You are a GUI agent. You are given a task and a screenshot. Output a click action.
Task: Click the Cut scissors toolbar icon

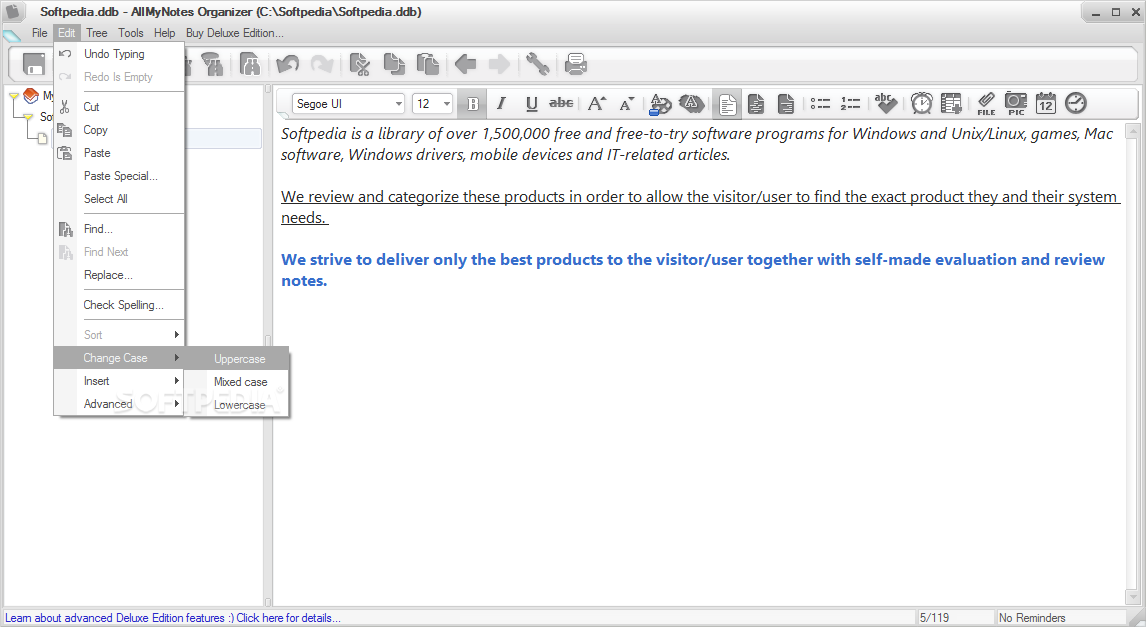(359, 64)
